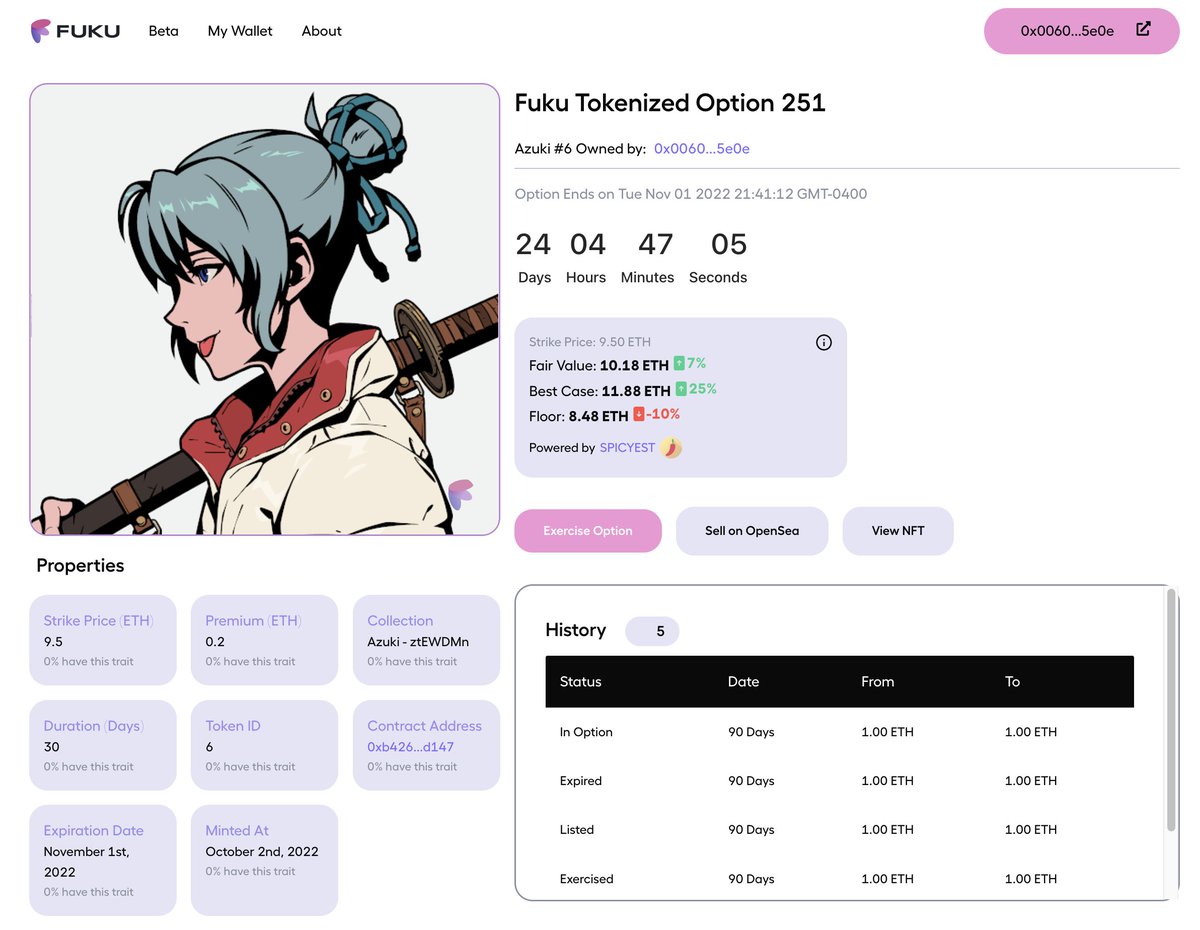The width and height of the screenshot is (1200, 930).
Task: Click the Fuku Tokenized Option 251 title
Action: tap(670, 103)
